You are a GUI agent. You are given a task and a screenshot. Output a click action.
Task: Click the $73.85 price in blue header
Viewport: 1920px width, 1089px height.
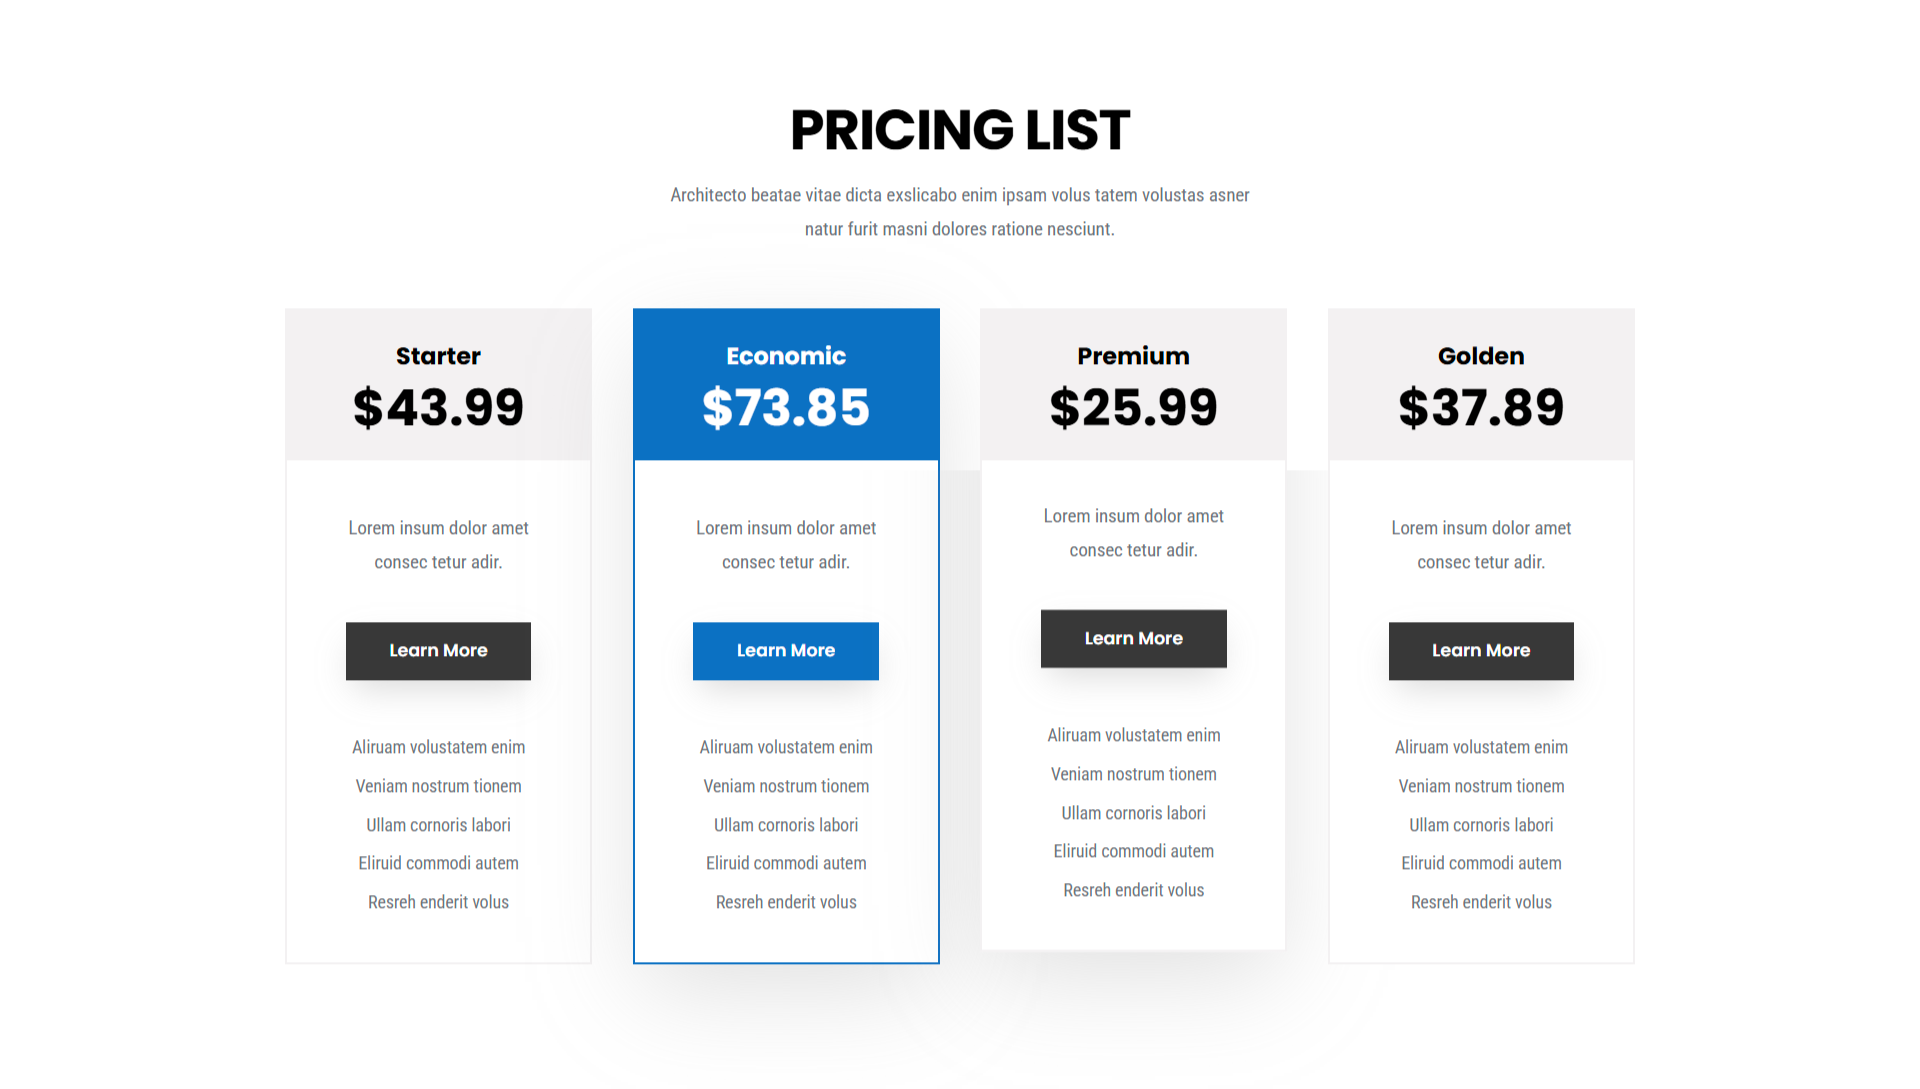pos(786,408)
